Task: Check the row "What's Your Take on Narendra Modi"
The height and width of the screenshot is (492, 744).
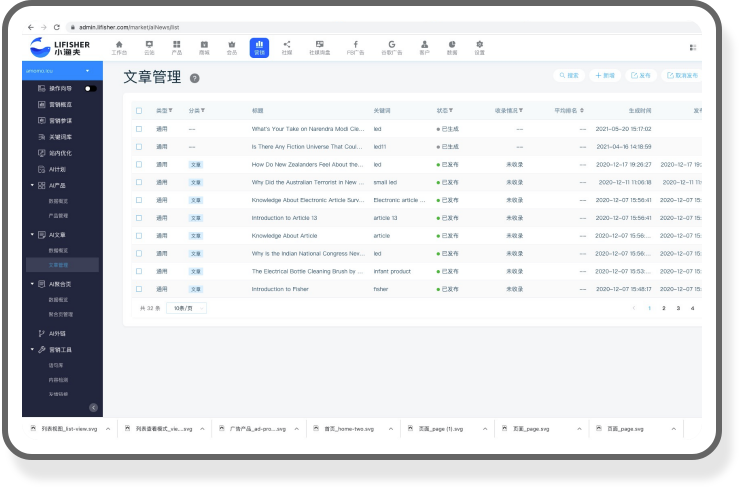Action: 139,129
